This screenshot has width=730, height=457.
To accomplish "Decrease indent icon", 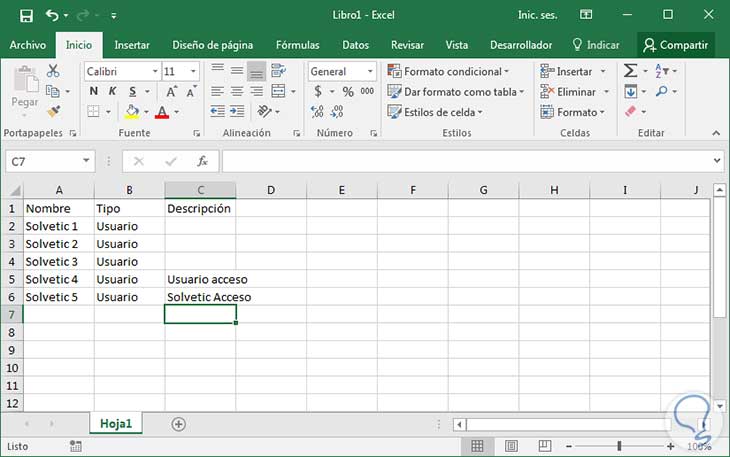I will [217, 111].
